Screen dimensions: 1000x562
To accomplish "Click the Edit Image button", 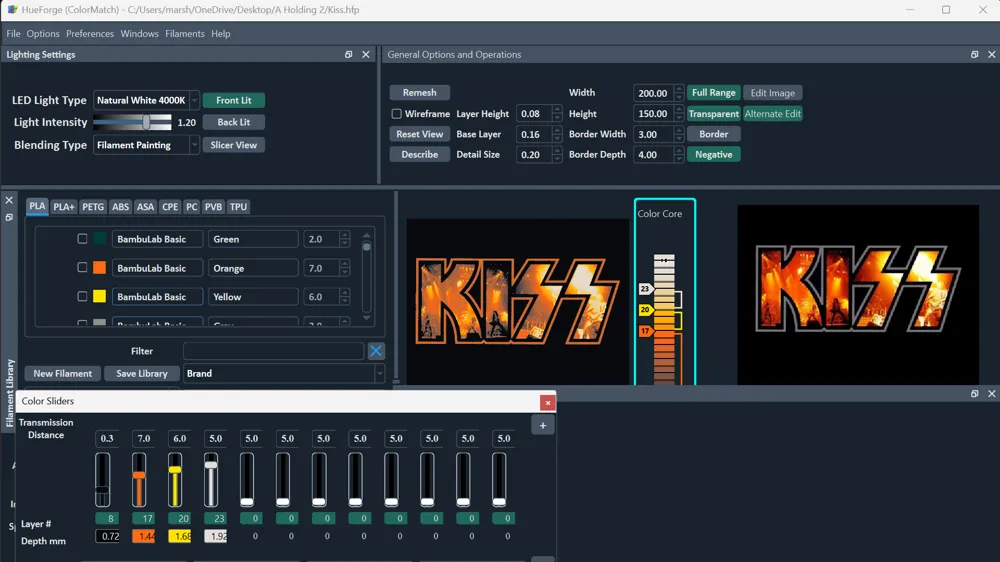I will (x=772, y=92).
